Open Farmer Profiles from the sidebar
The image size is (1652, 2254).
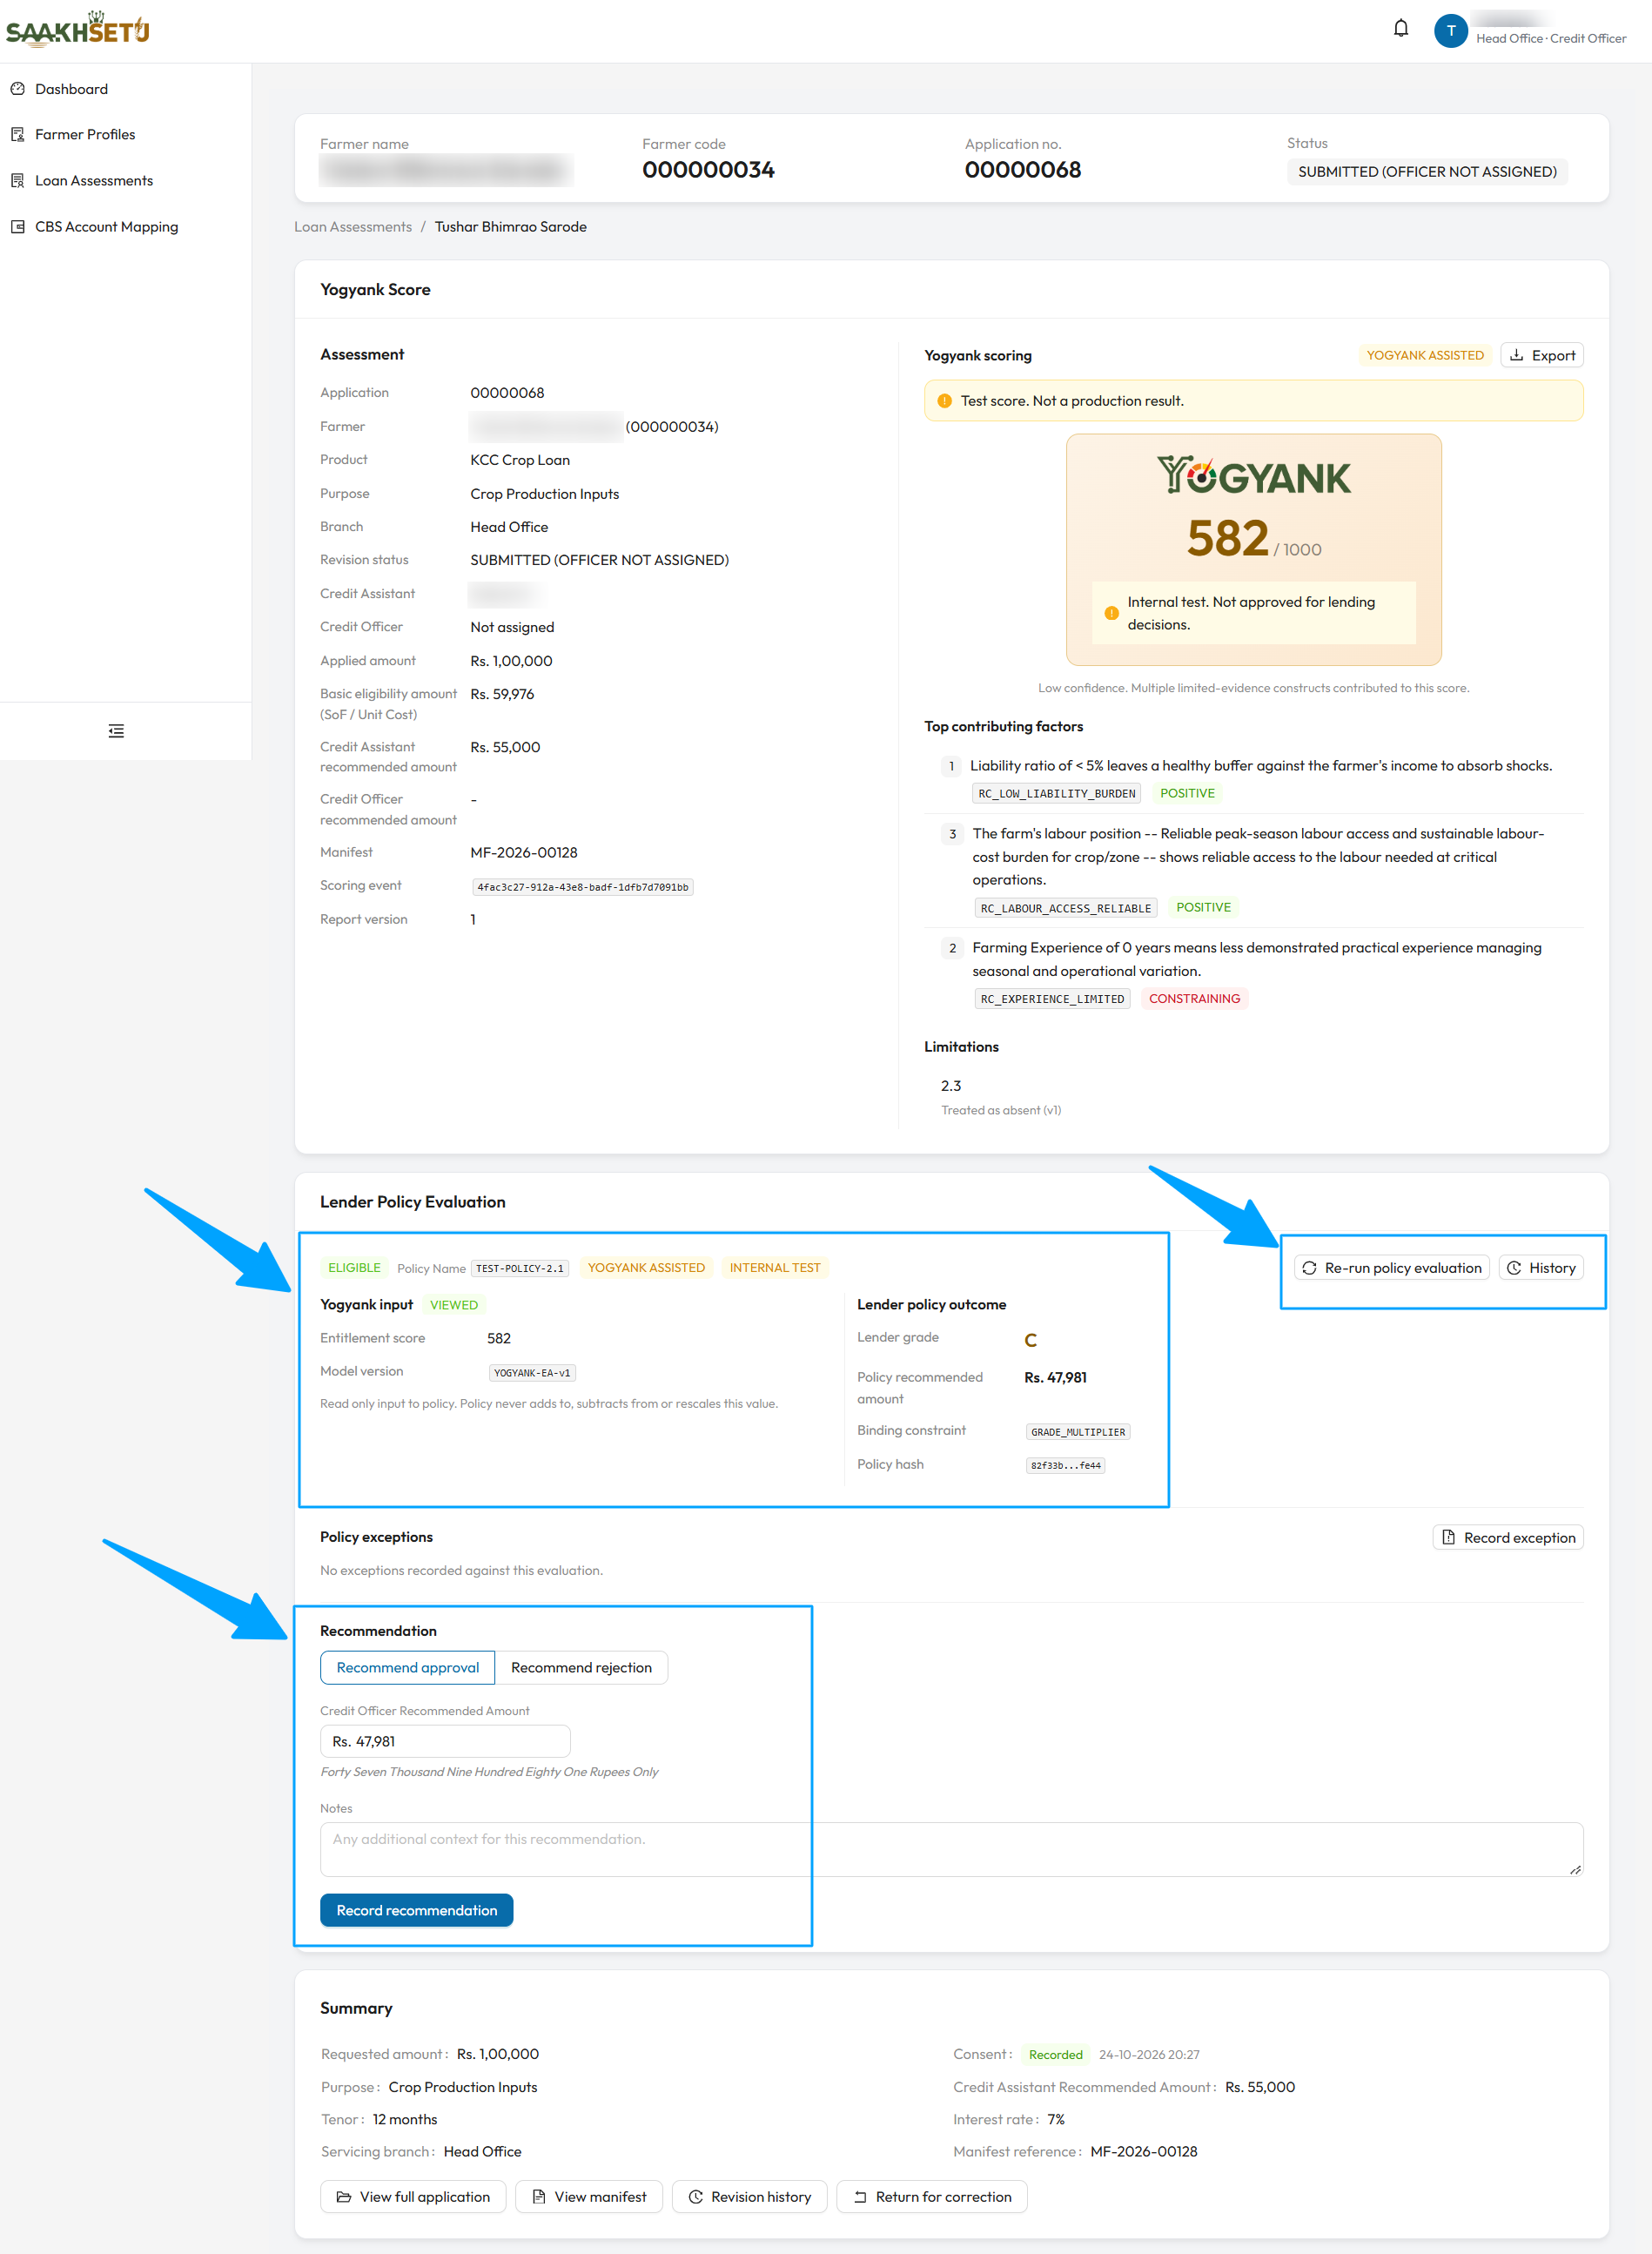pyautogui.click(x=85, y=134)
